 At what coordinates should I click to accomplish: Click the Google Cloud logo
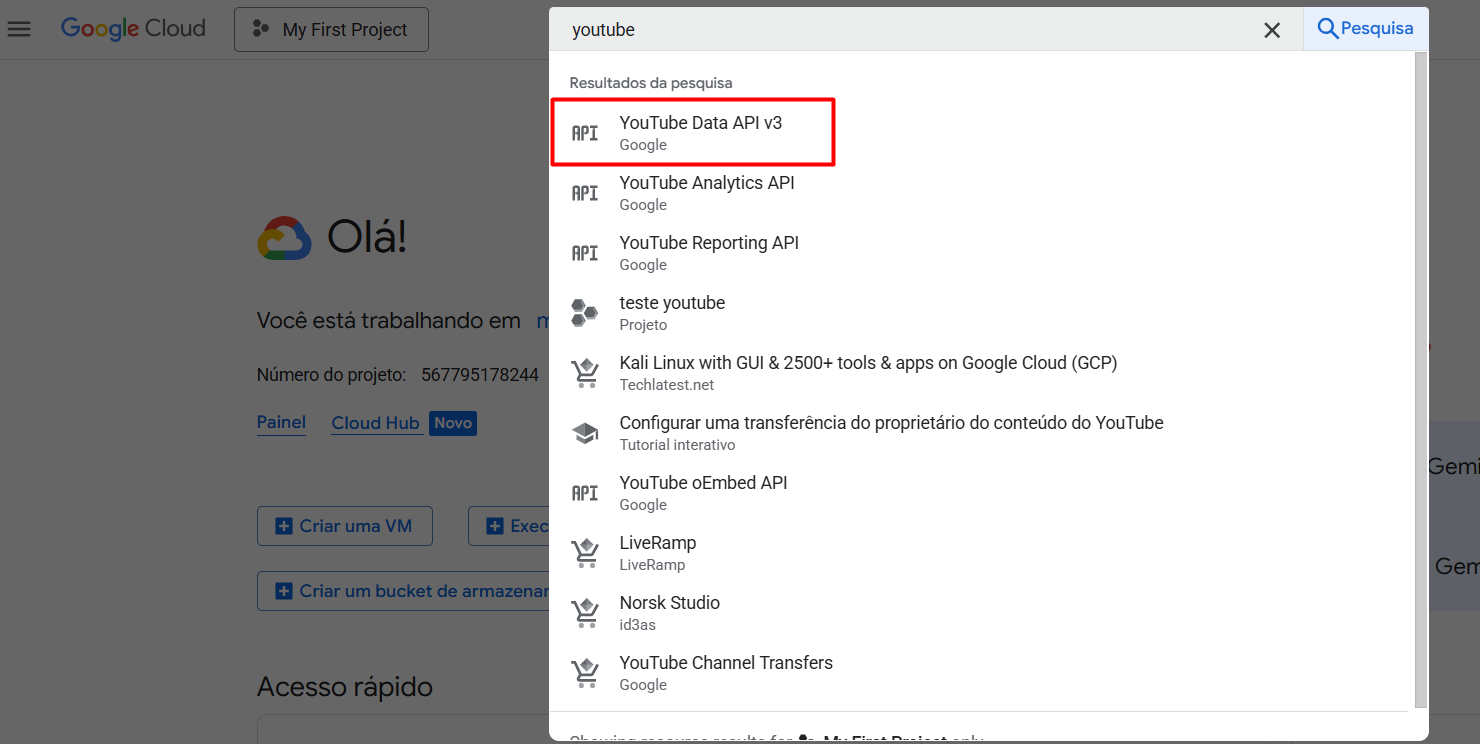(133, 29)
